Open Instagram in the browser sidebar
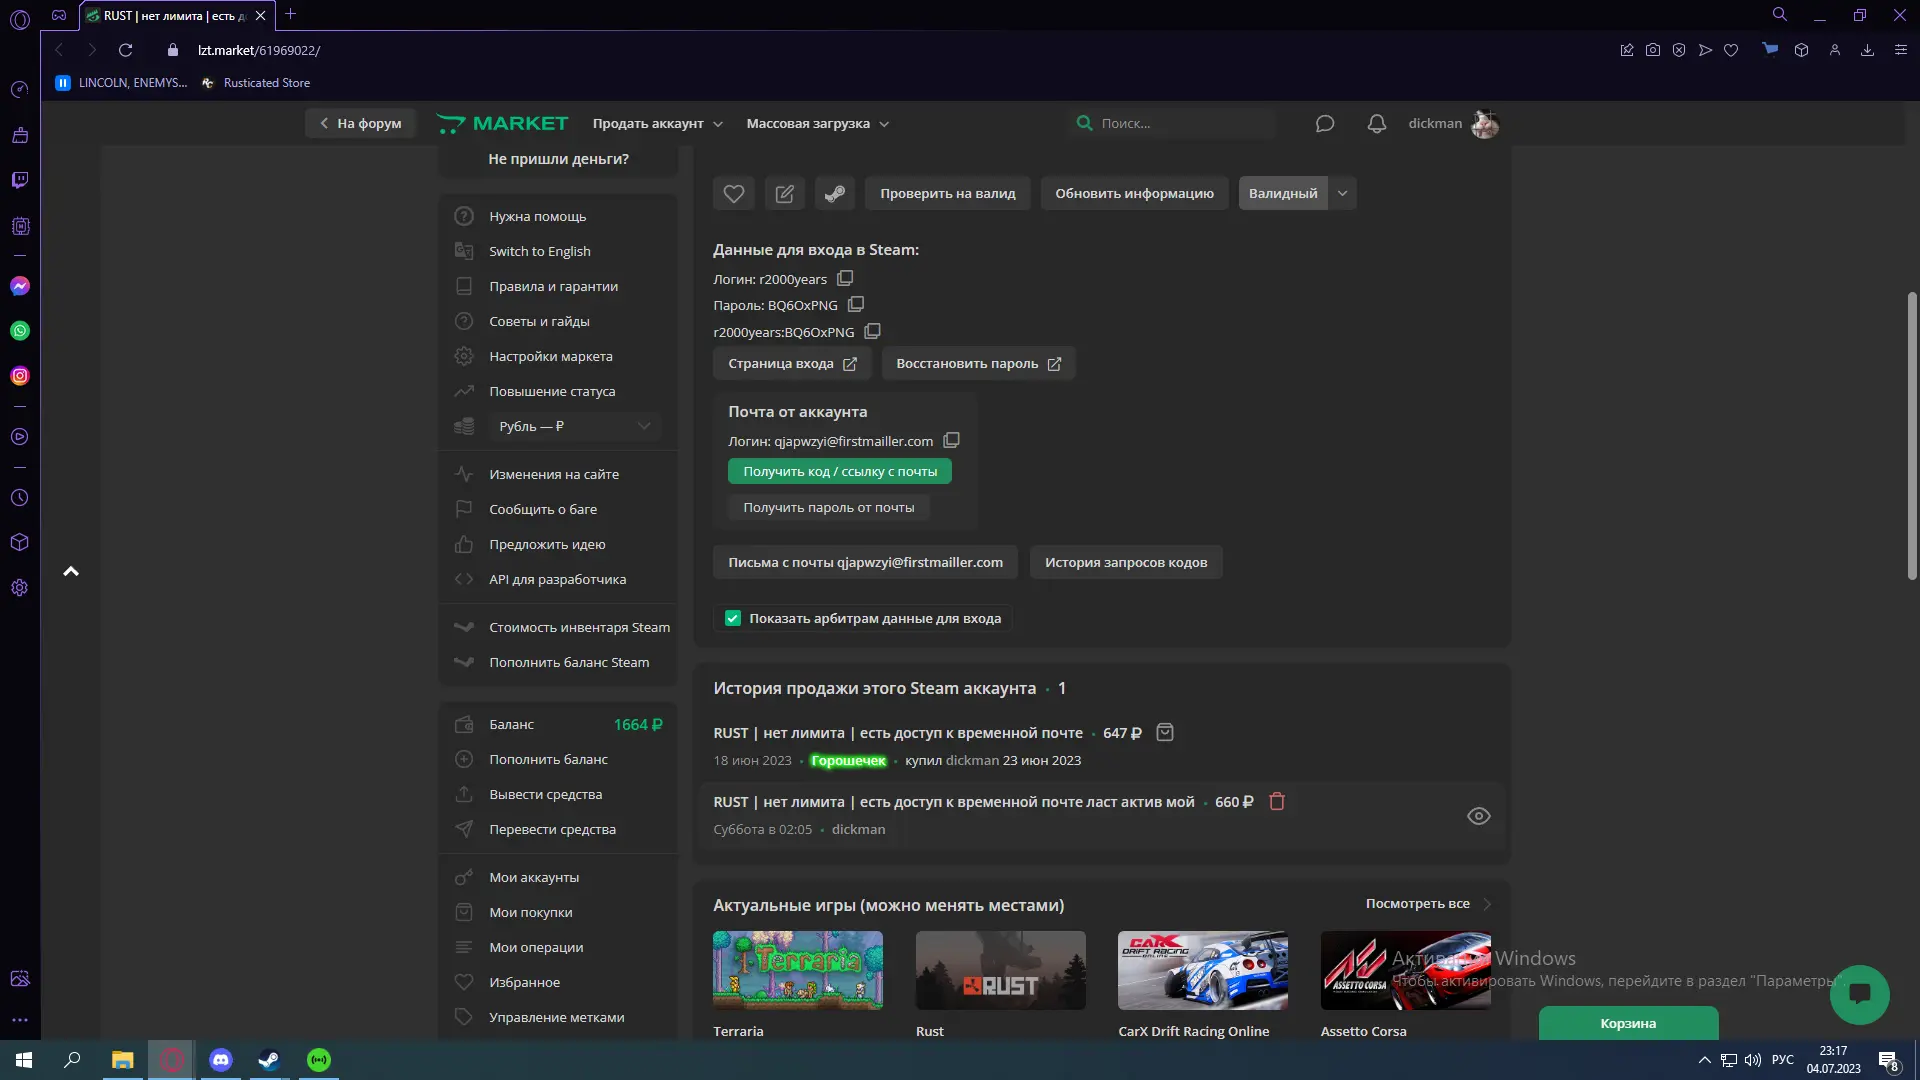Viewport: 1920px width, 1080px height. point(20,376)
